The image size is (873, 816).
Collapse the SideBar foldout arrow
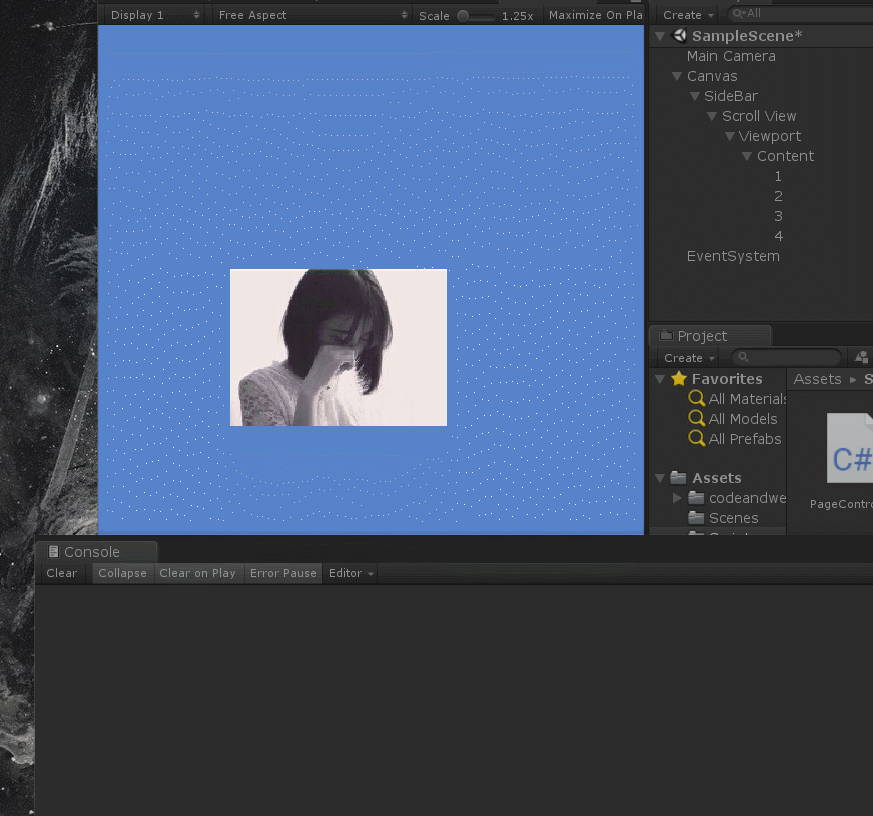[x=695, y=96]
